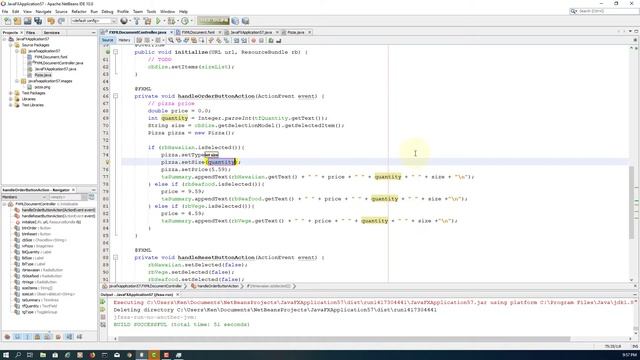The image size is (640, 360).
Task: Click the Clean and Build Project icon
Action: pyautogui.click(x=147, y=21)
